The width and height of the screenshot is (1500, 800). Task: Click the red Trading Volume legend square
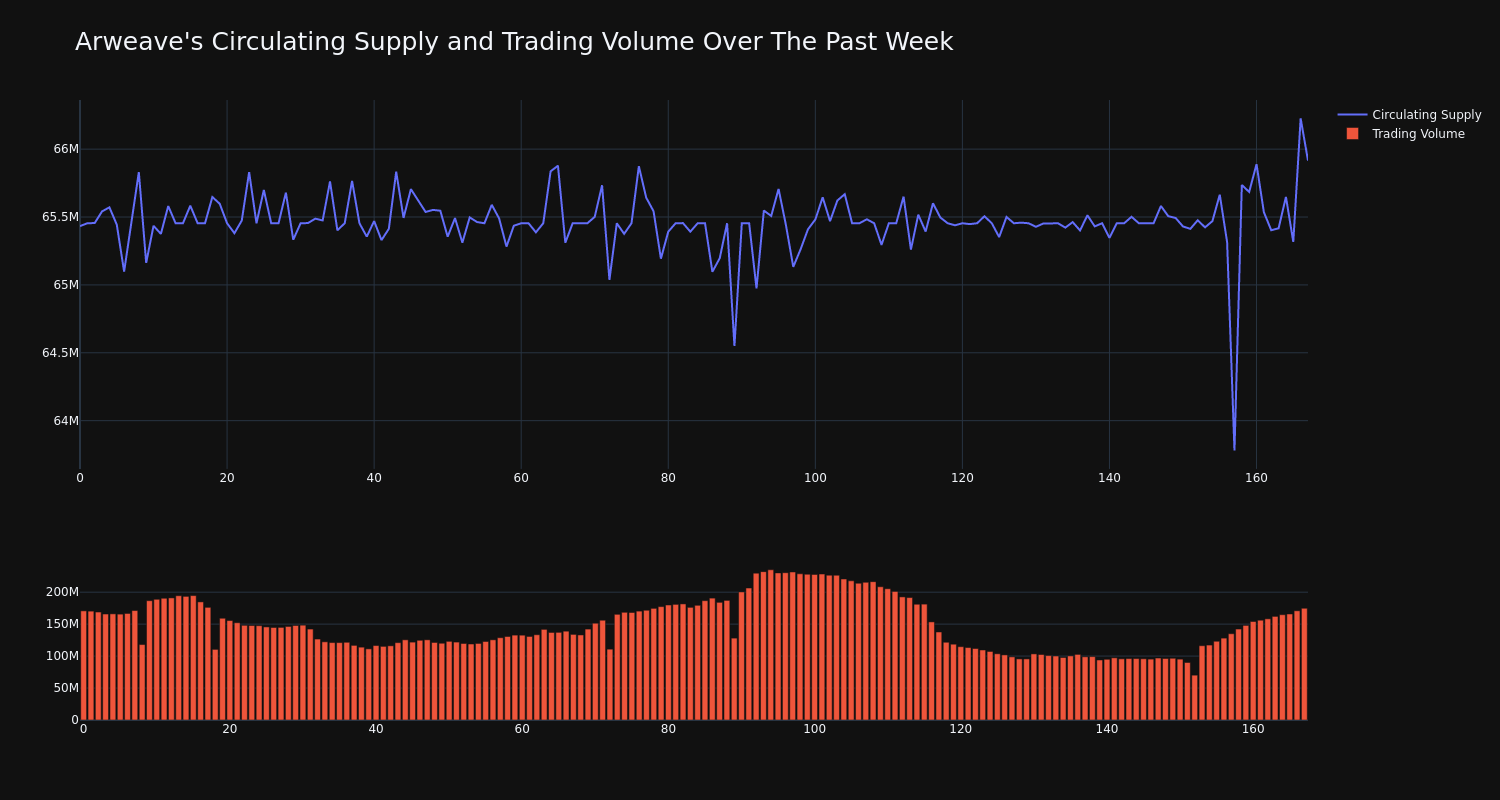click(x=1352, y=134)
